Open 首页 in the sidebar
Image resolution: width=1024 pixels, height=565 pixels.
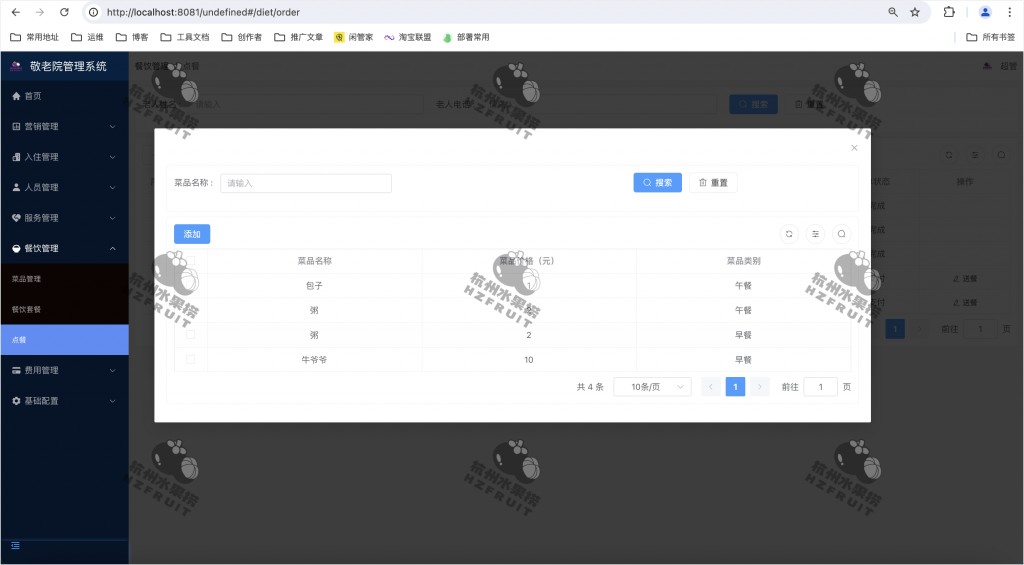[x=65, y=96]
